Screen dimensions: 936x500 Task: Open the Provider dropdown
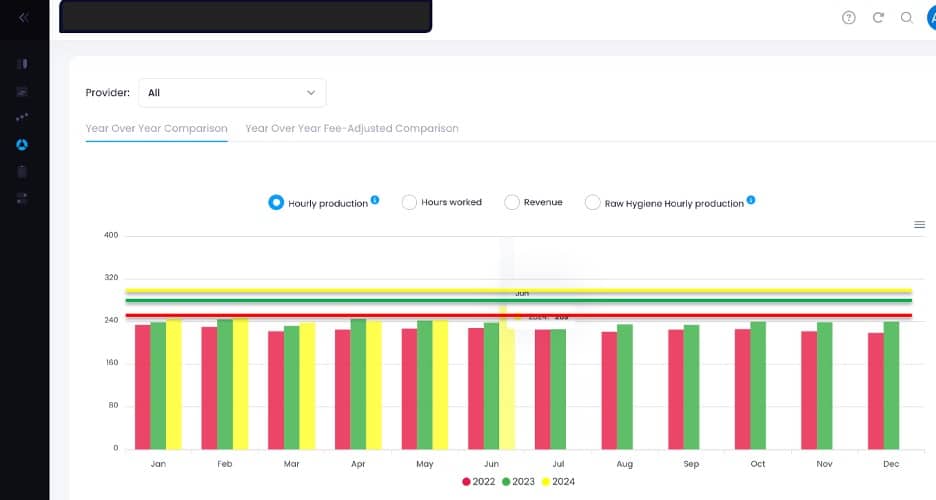[x=232, y=93]
